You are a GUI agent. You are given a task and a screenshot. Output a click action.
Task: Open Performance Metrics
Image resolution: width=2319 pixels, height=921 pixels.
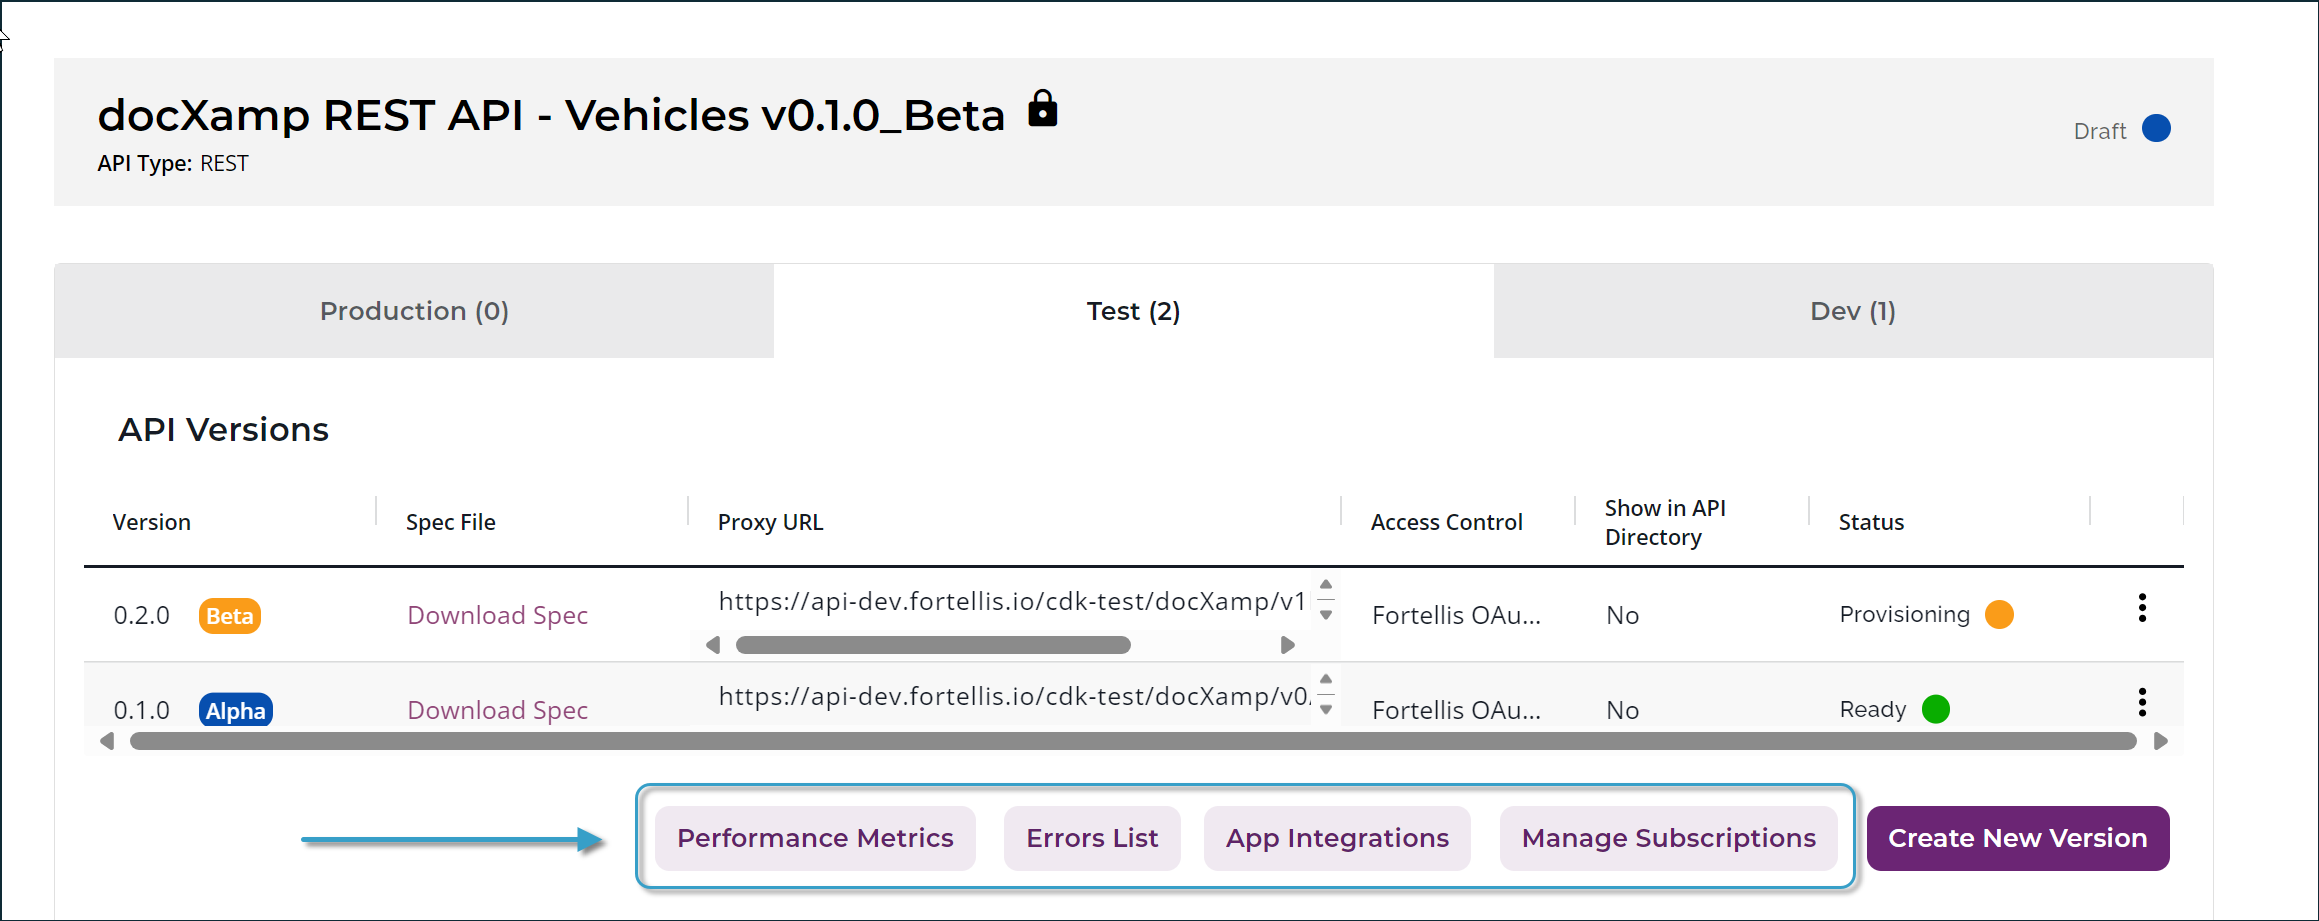pos(814,838)
